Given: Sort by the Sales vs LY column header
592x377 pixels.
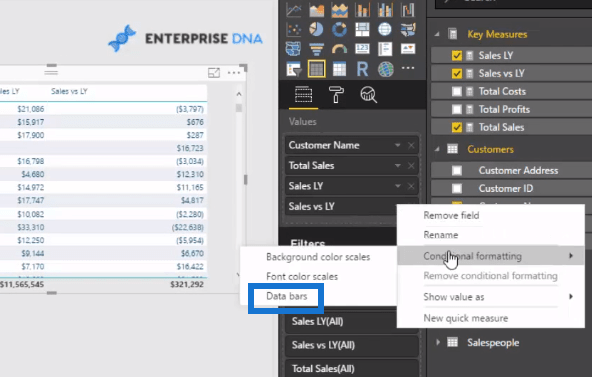Looking at the screenshot, I should (69, 91).
